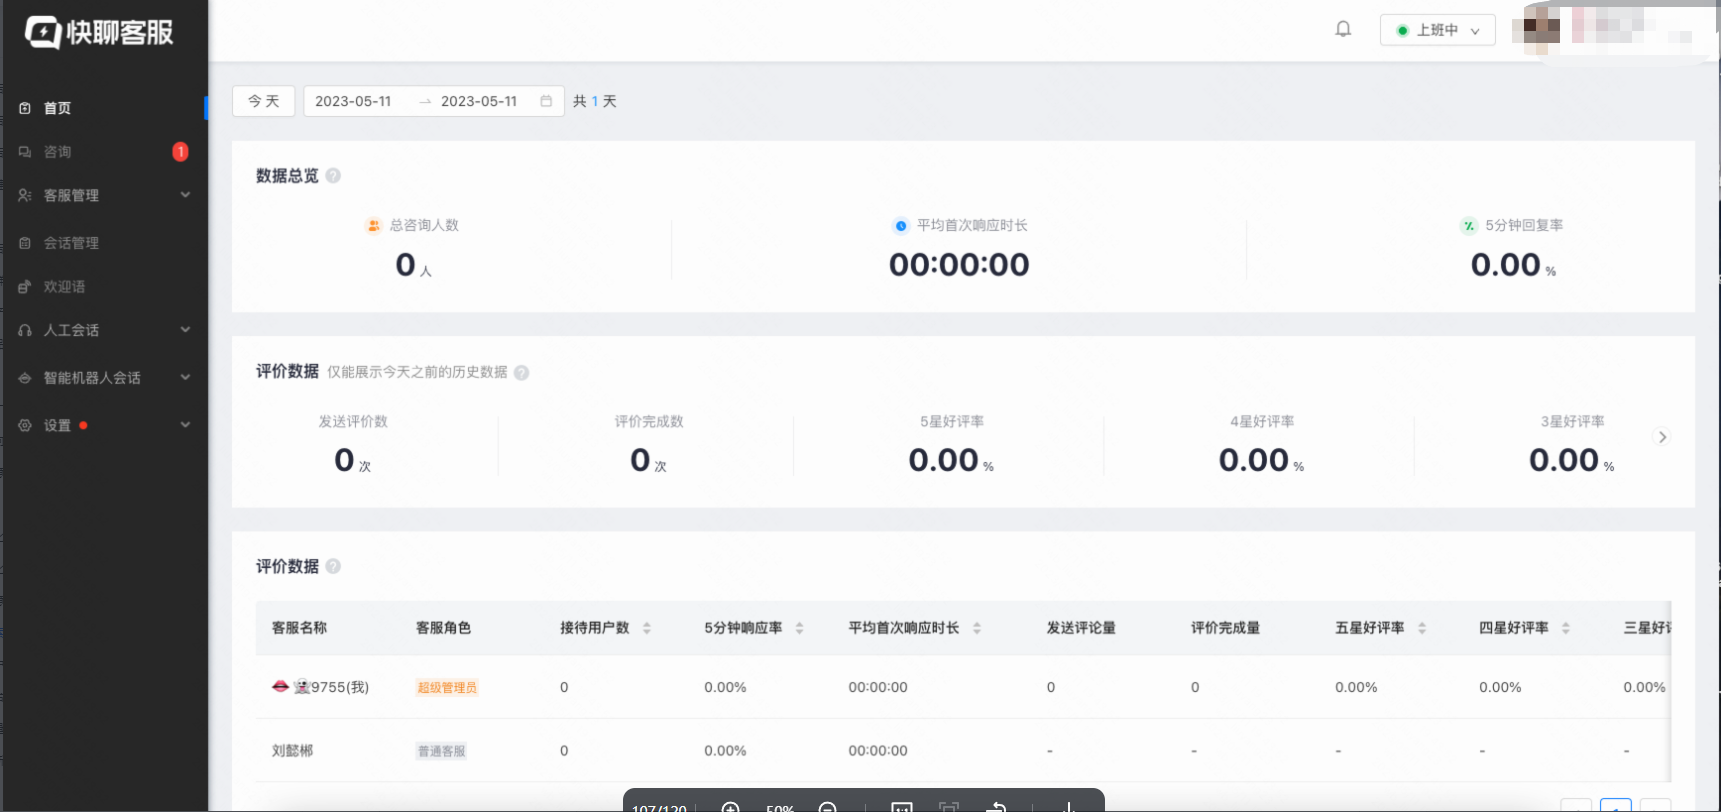Click the blue 平均首次响应时长 clock icon
This screenshot has height=812, width=1721.
coord(901,226)
